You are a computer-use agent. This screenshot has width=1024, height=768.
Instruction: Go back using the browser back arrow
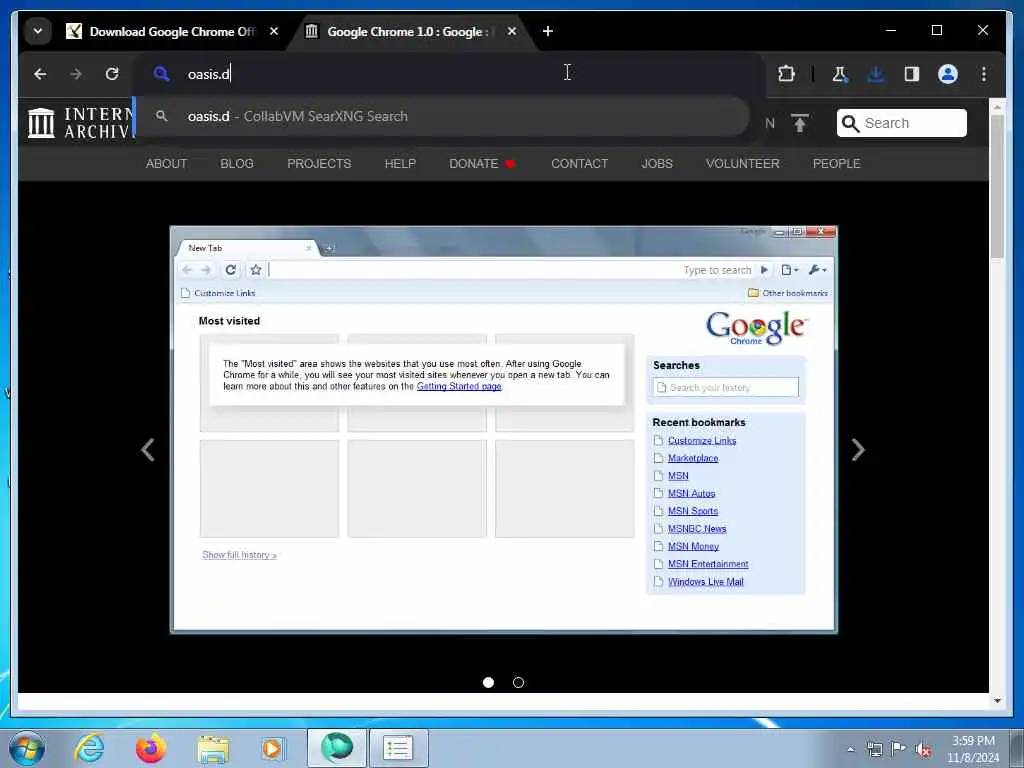(40, 74)
